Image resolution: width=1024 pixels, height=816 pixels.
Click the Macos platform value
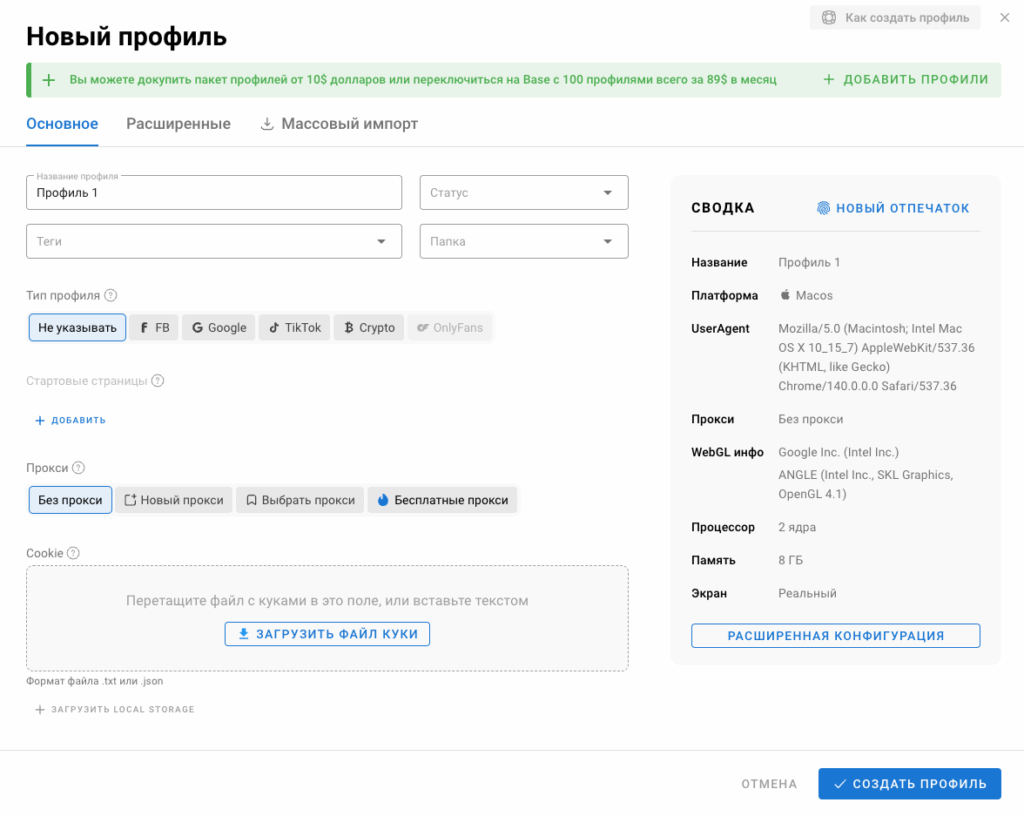coord(807,295)
